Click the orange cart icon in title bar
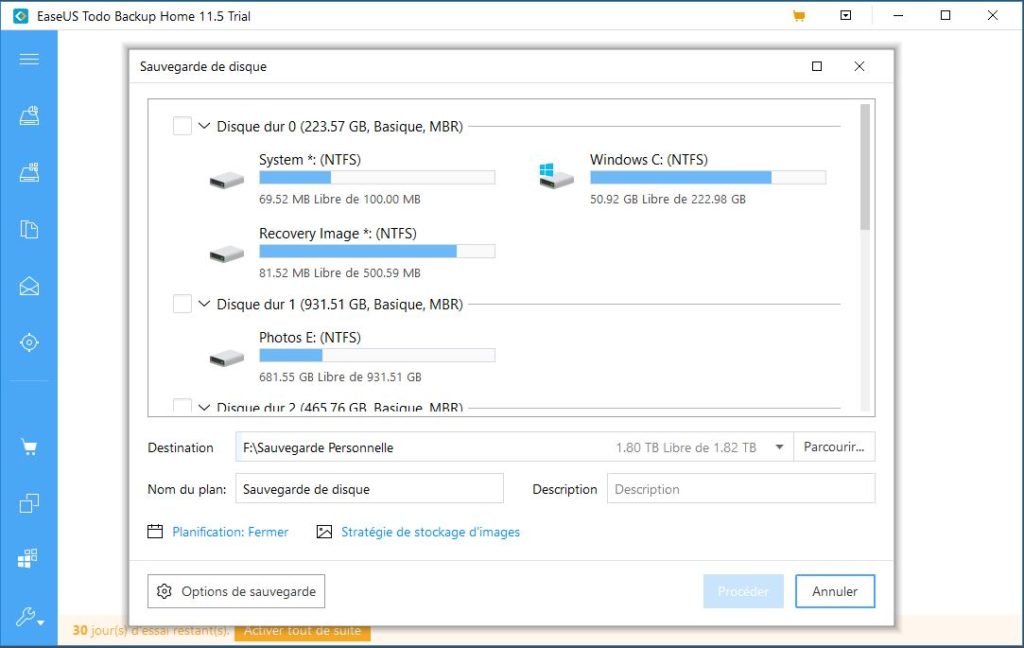The width and height of the screenshot is (1024, 648). [x=798, y=16]
